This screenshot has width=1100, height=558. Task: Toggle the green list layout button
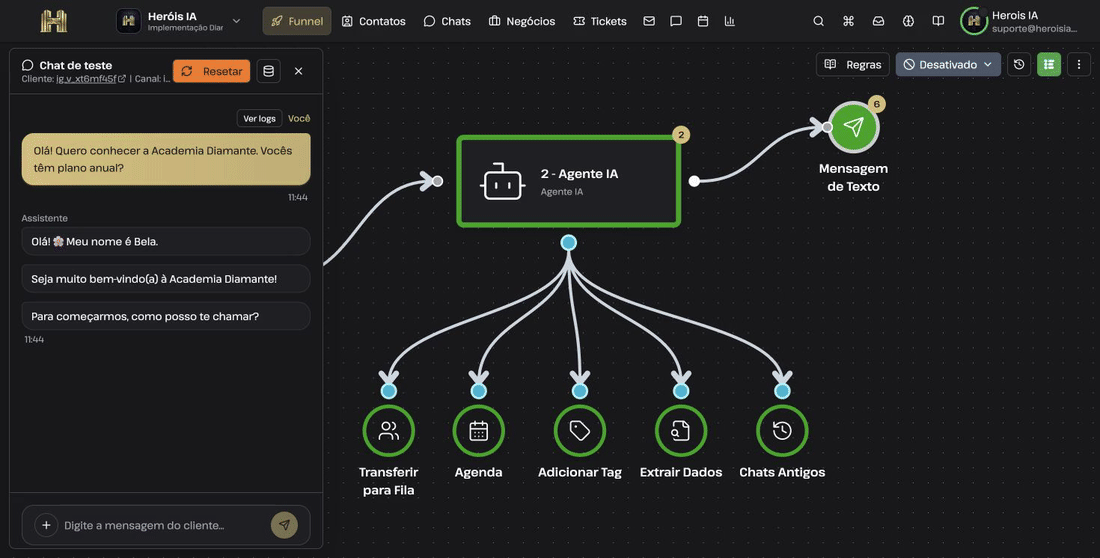(x=1049, y=65)
